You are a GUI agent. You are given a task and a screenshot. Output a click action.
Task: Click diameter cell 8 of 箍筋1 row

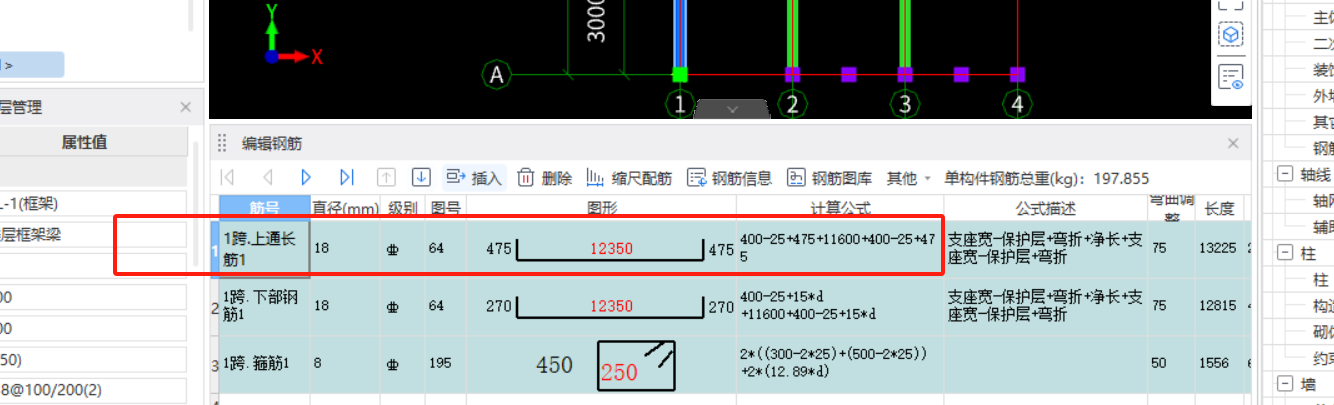(345, 364)
